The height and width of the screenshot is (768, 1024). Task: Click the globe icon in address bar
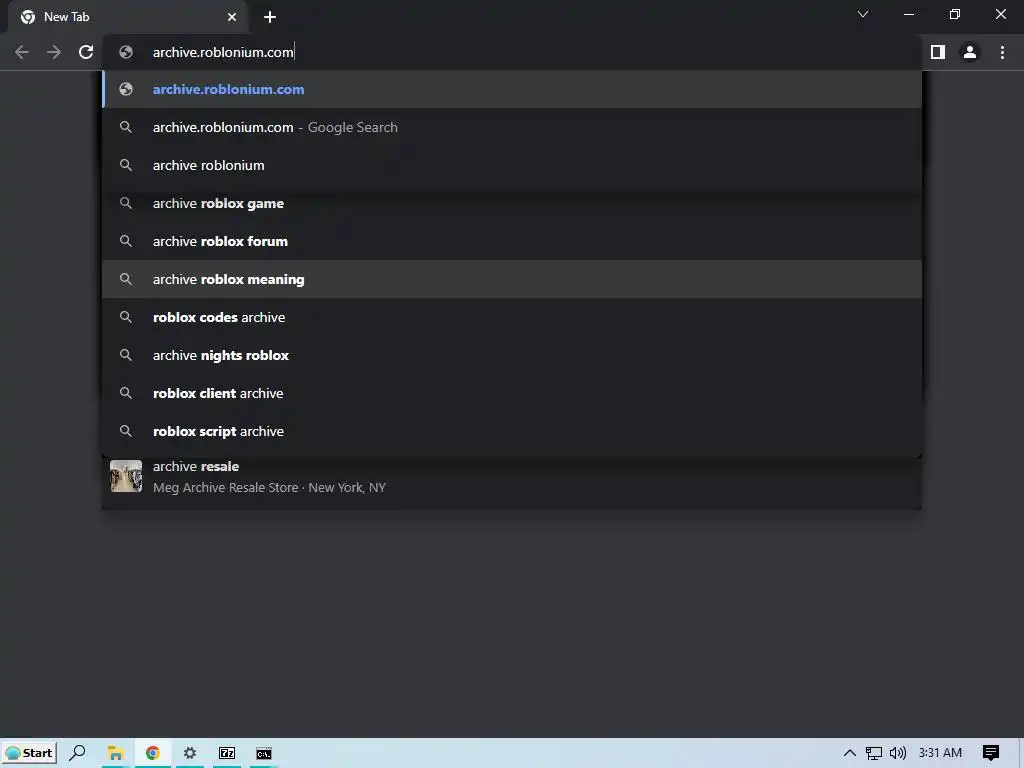coord(126,52)
